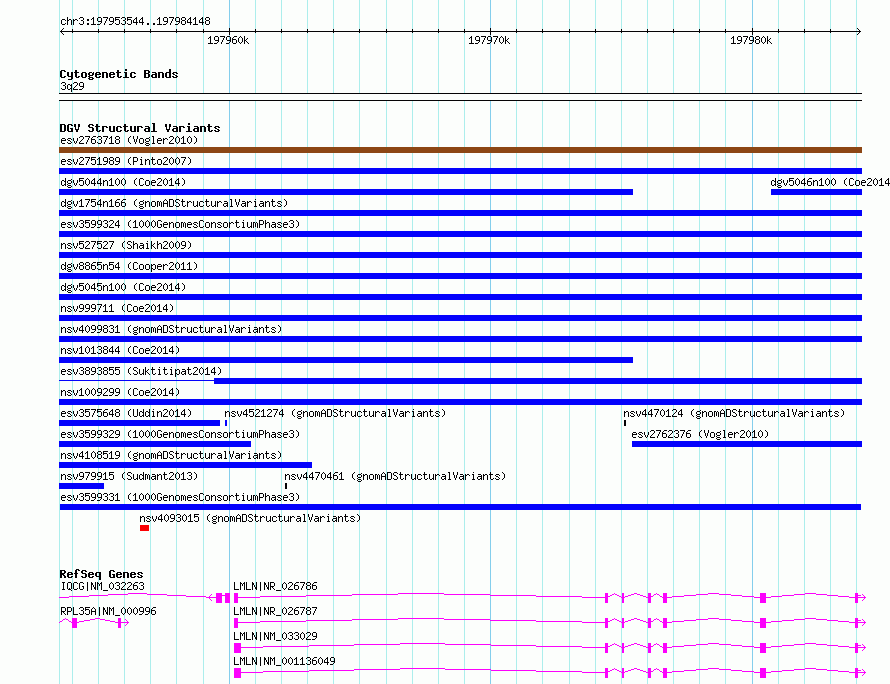Click the IQCG exon blocks near LMLN start
Screen dimensions: 890x684
click(222, 598)
